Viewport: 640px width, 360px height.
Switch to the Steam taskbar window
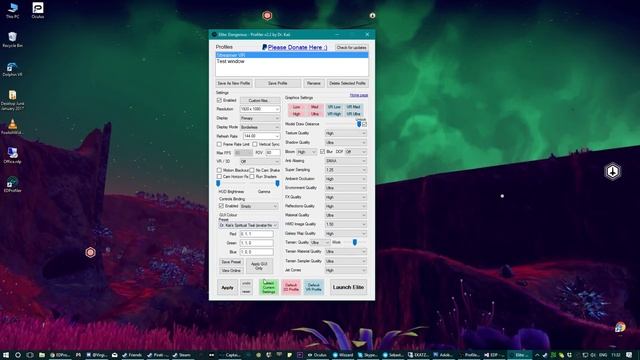[x=182, y=355]
